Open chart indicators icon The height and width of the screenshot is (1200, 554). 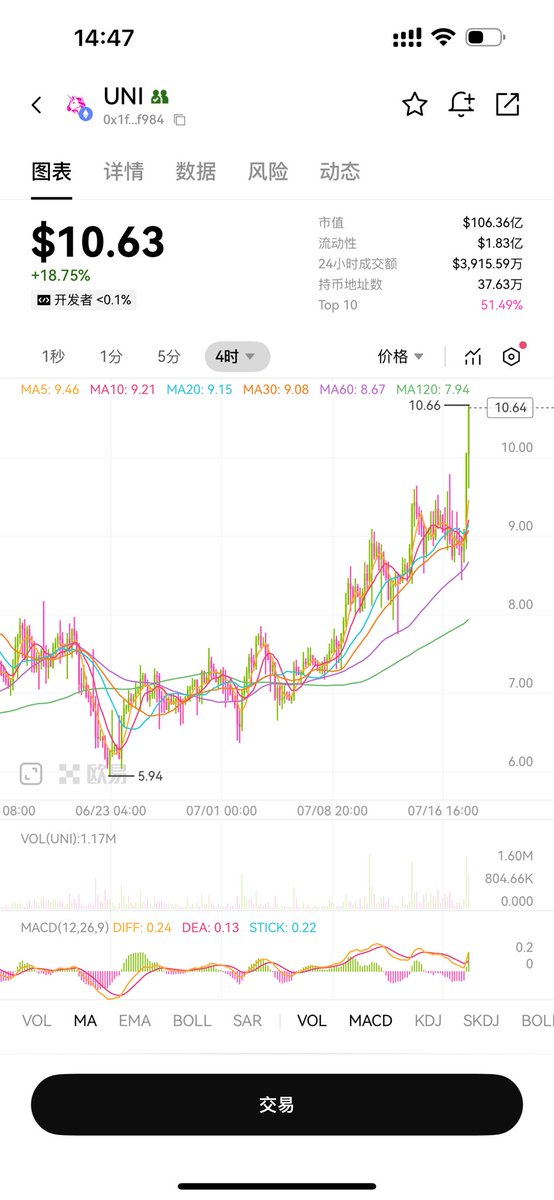click(x=473, y=356)
